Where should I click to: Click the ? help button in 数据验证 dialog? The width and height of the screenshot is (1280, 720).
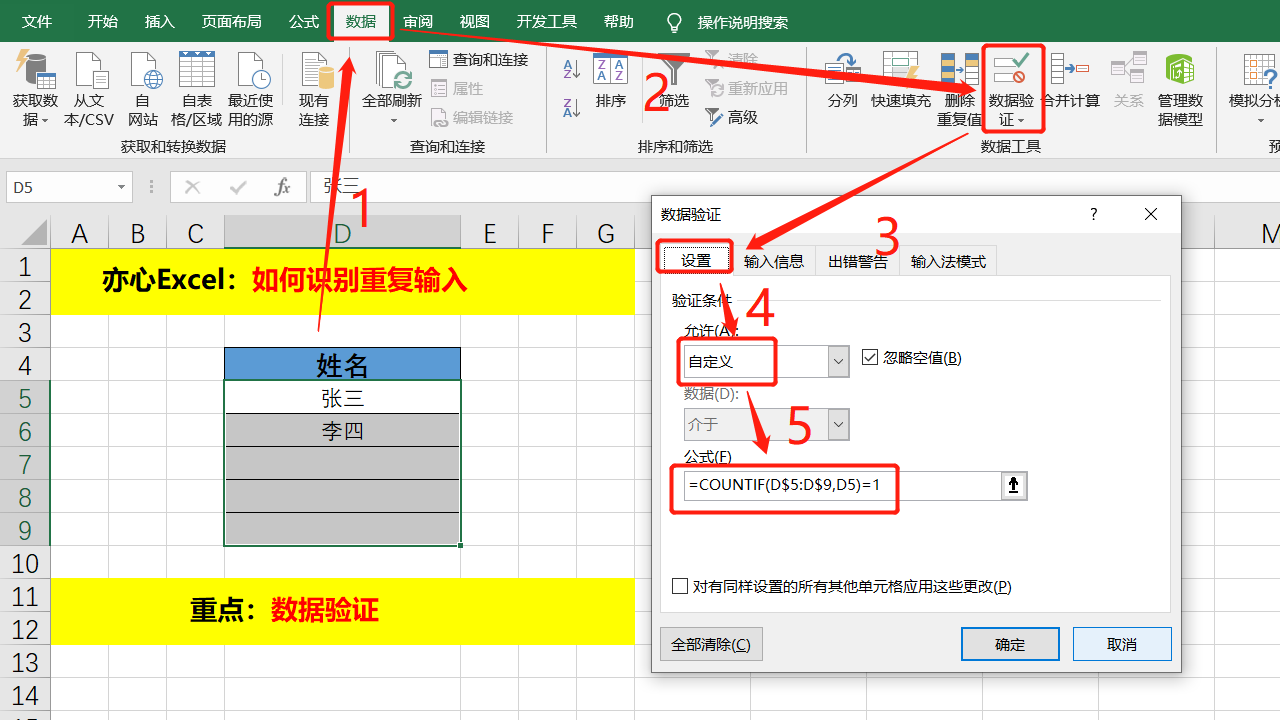pyautogui.click(x=1094, y=214)
